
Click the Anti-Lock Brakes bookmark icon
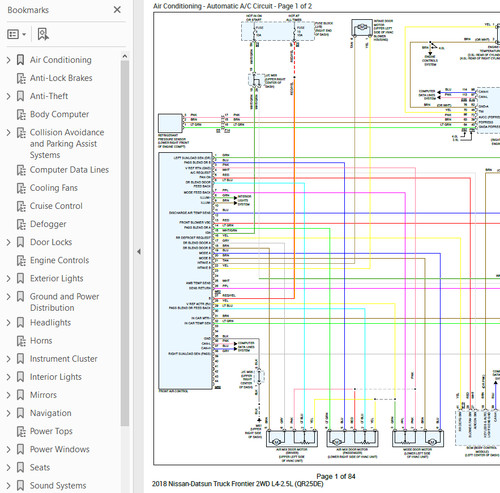point(21,78)
